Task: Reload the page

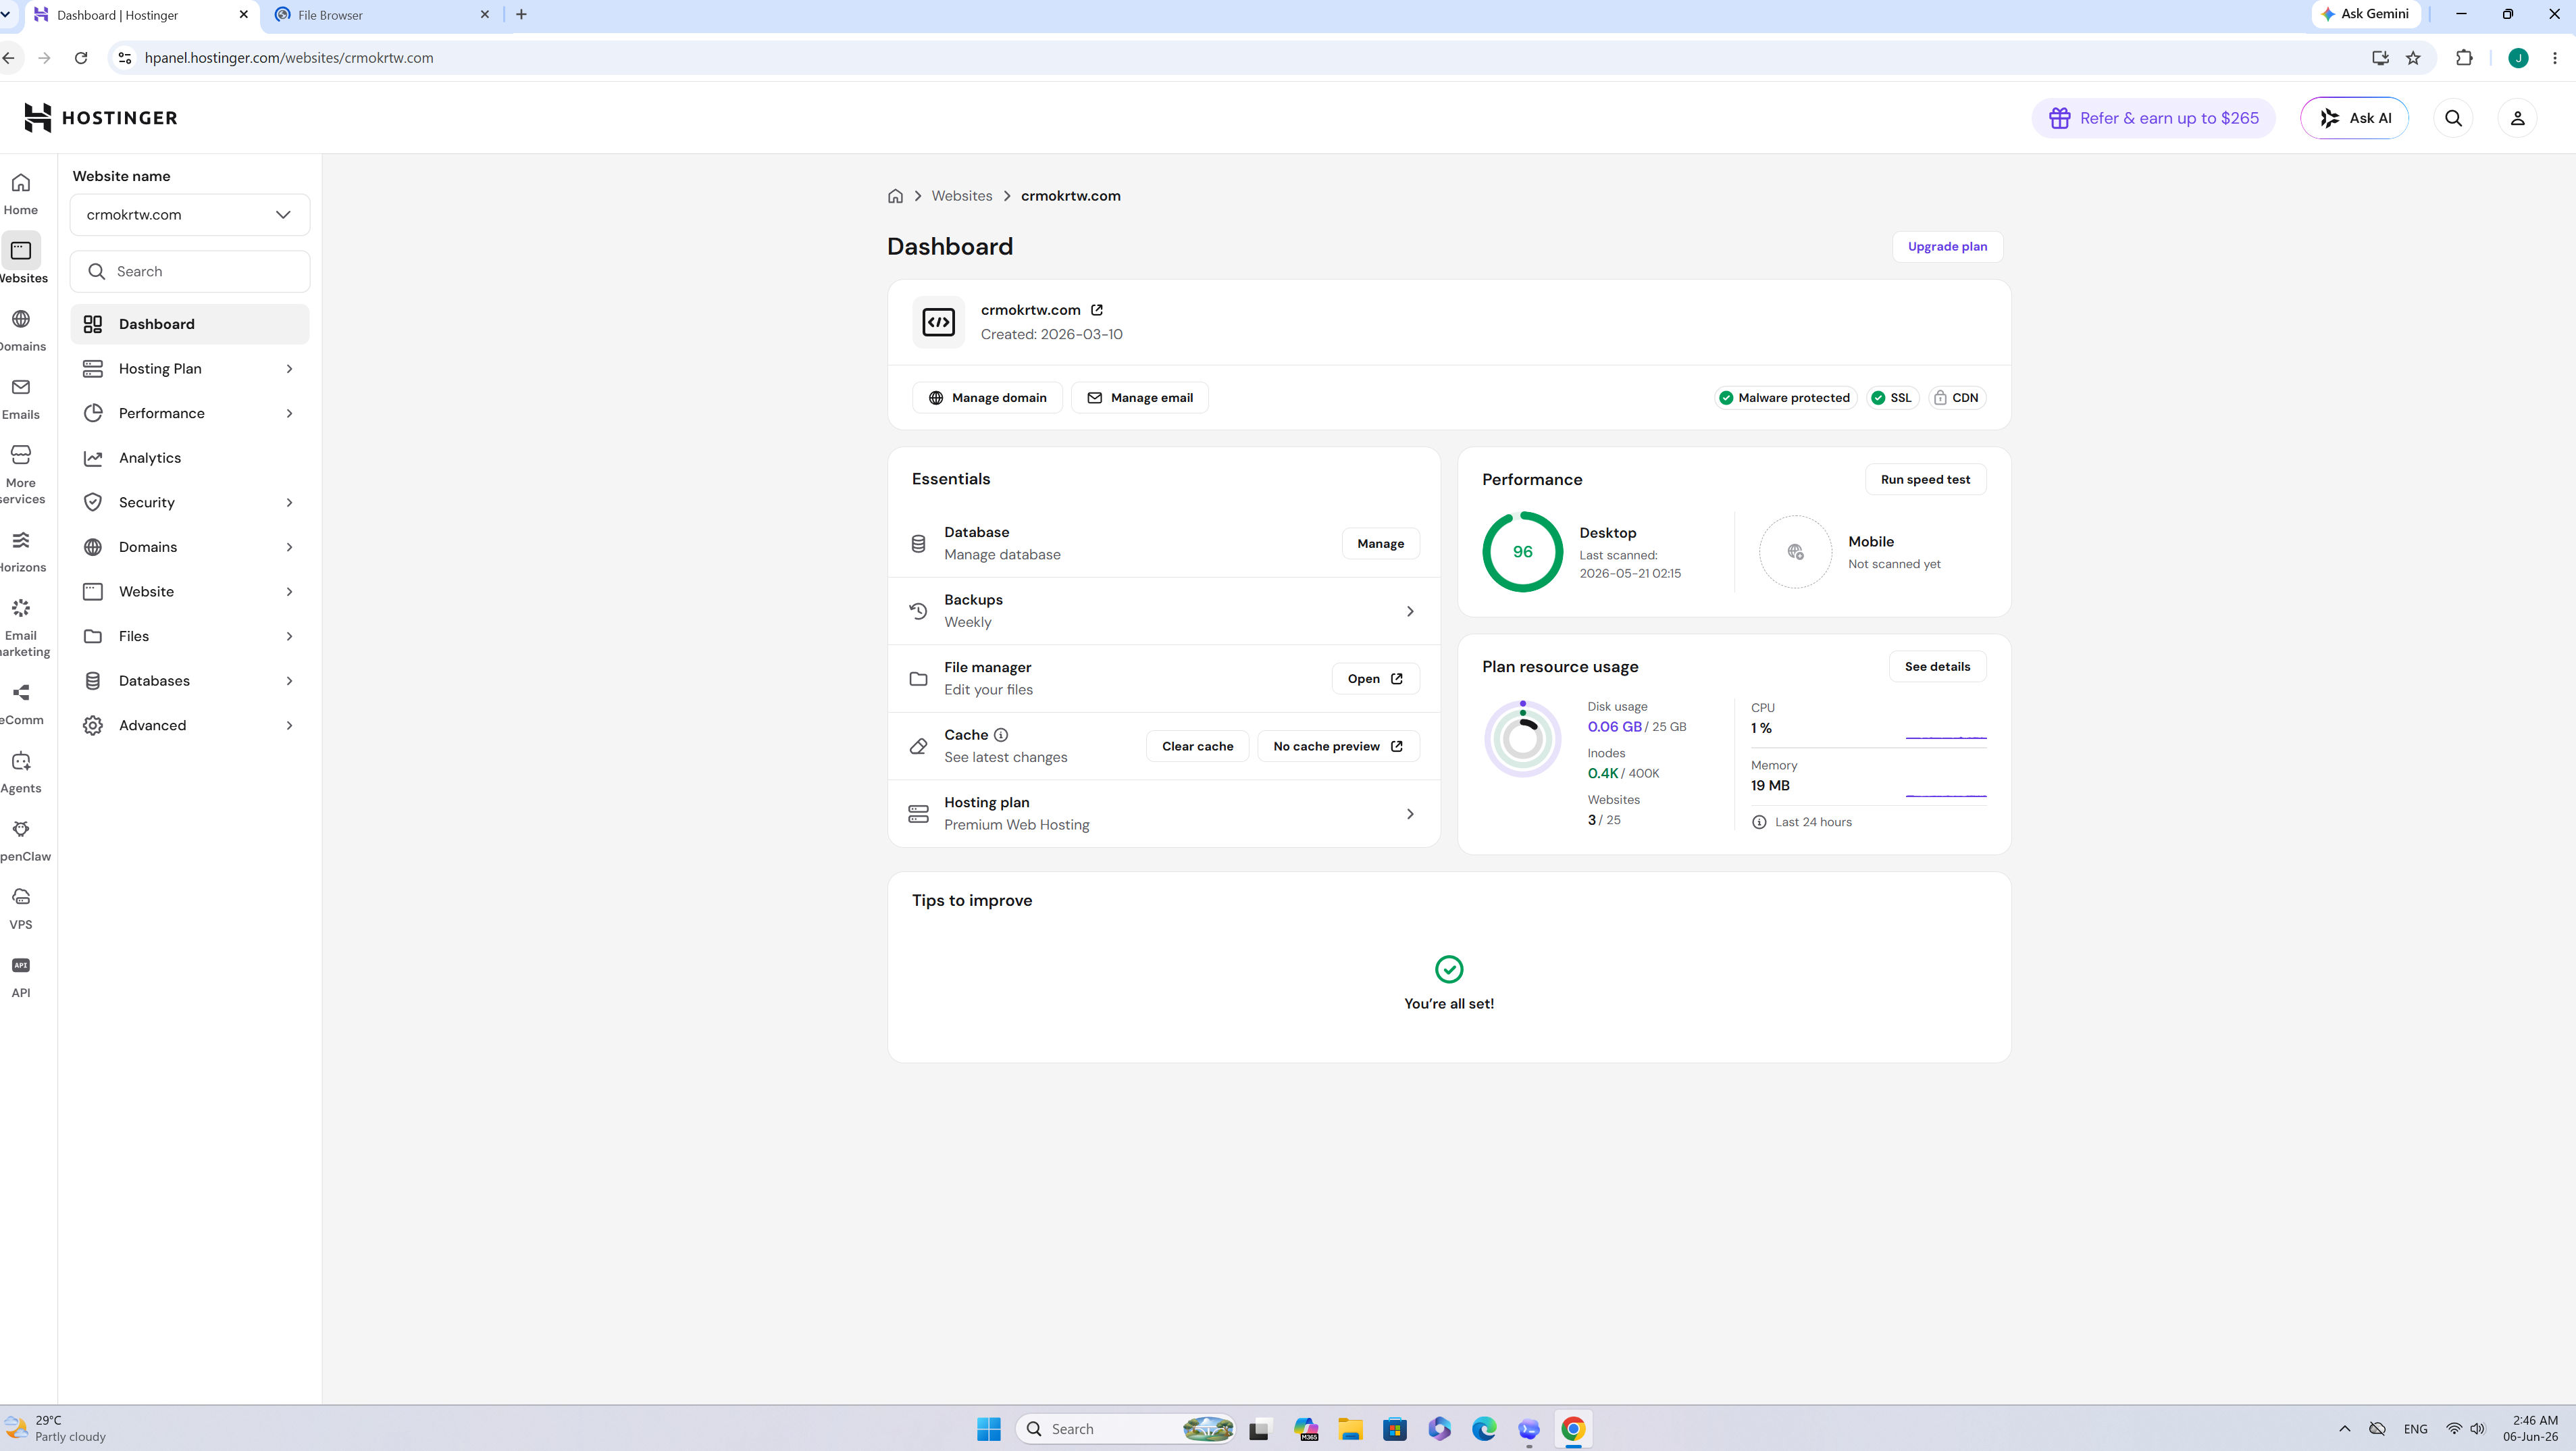Action: coord(81,58)
